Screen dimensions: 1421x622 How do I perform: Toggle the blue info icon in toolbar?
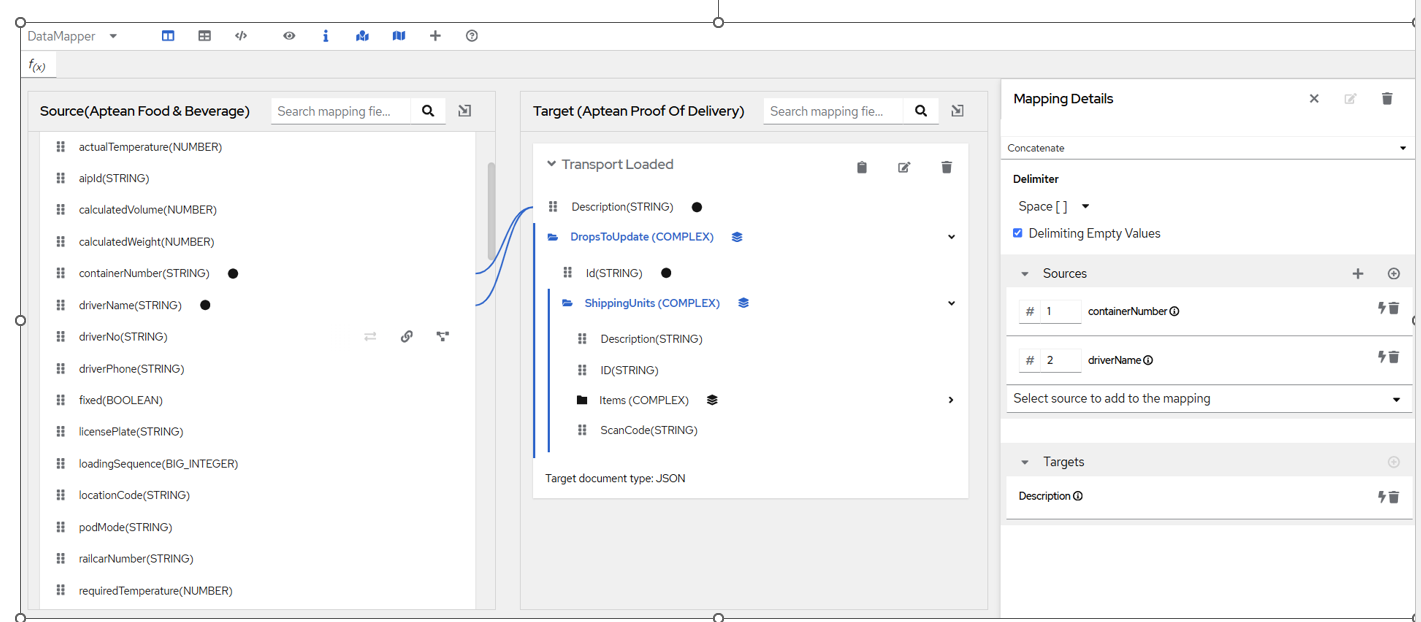[326, 36]
